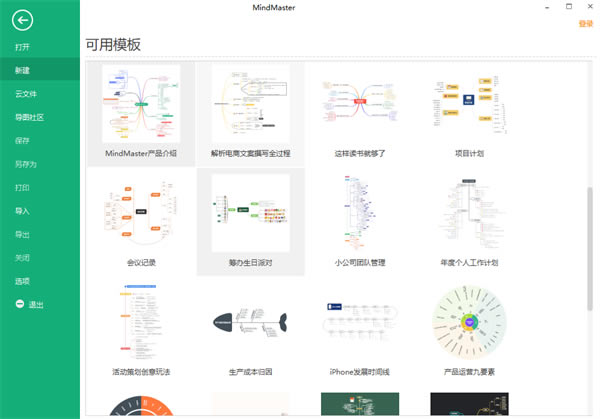This screenshot has height=419, width=600.
Task: Click the template list vertical scrollbar
Action: [590, 249]
